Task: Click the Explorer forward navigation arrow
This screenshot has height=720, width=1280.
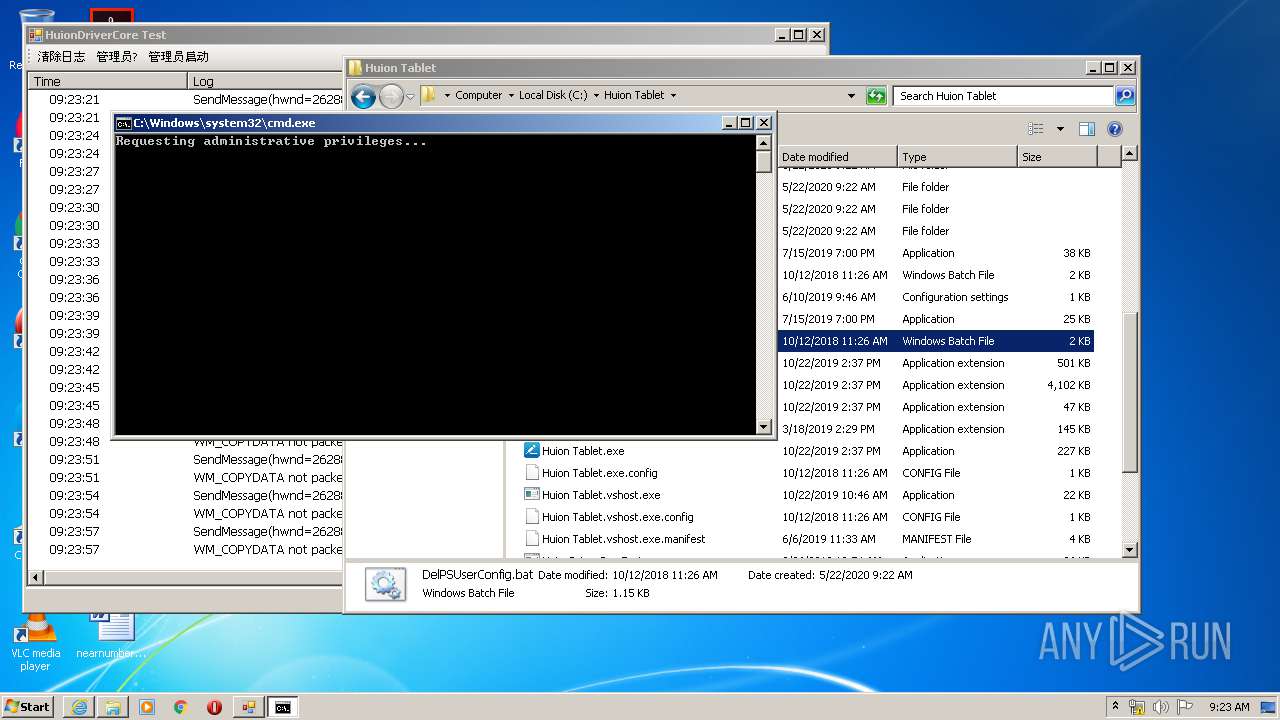Action: tap(391, 96)
